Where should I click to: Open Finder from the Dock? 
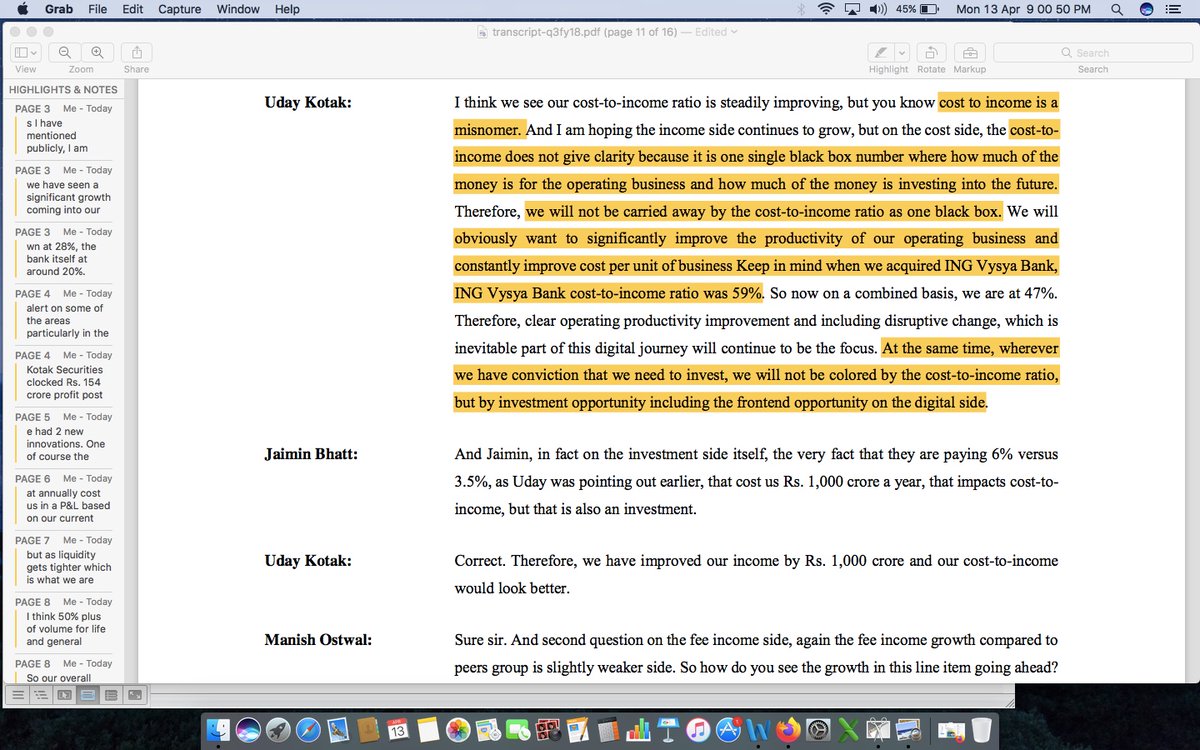[x=219, y=730]
